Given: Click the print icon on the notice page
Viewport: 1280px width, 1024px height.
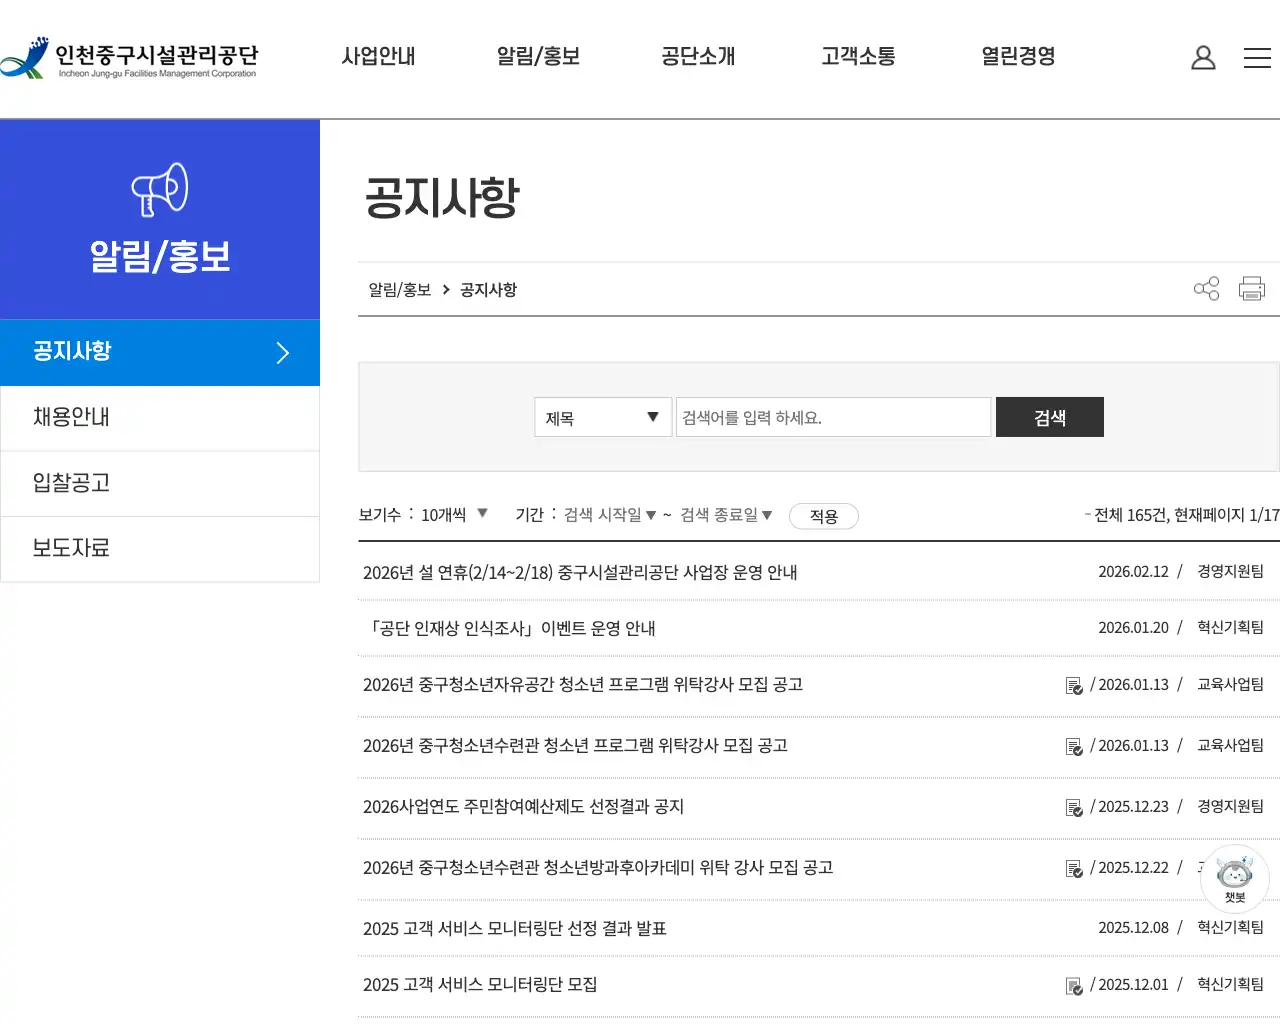Looking at the screenshot, I should 1251,289.
